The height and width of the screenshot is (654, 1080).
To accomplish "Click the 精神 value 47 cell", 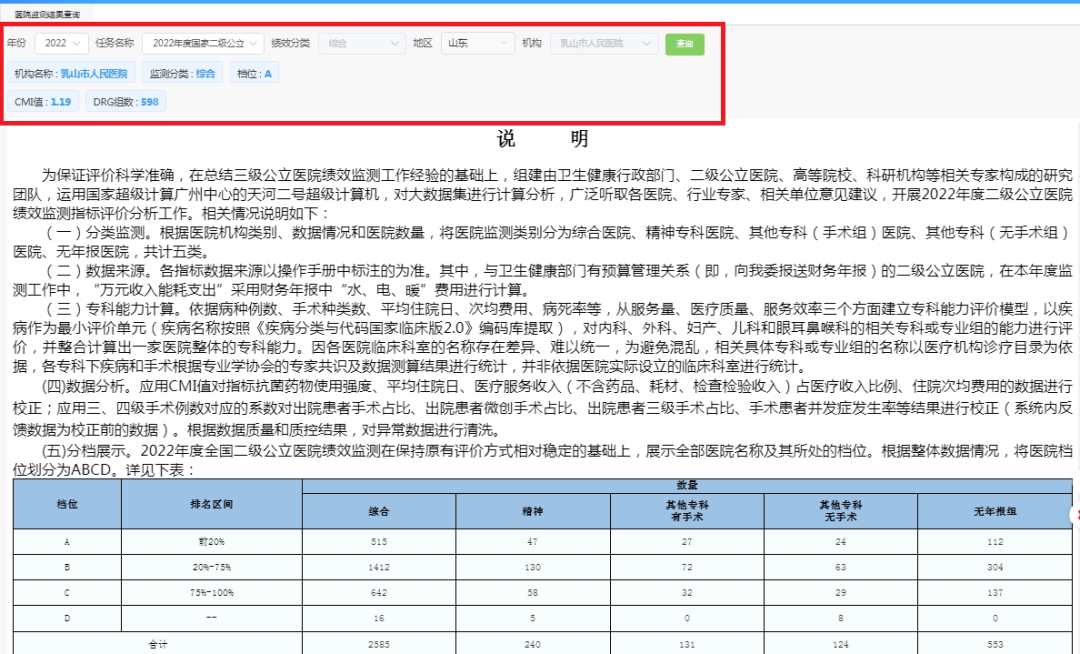I will point(532,542).
